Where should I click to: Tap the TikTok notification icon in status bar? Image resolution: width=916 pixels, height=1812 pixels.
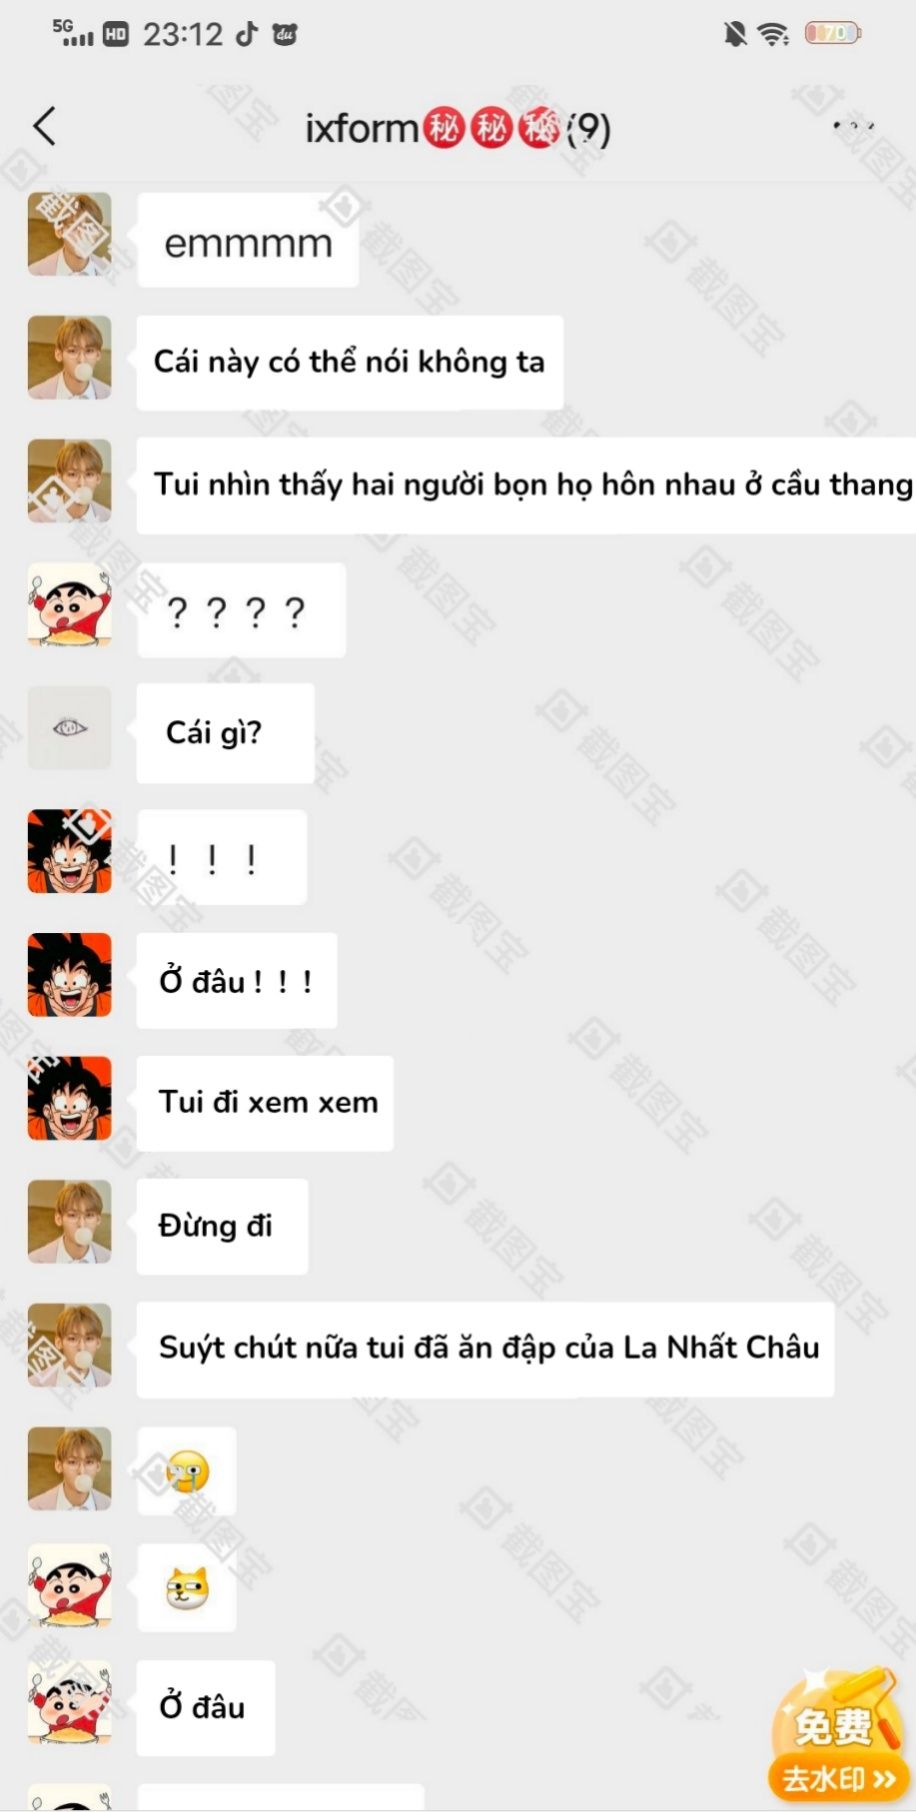(246, 34)
